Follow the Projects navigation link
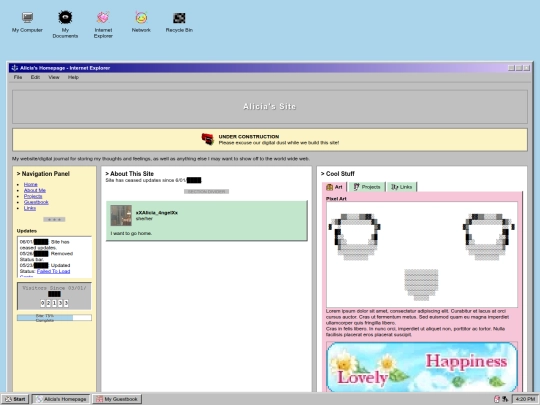The height and width of the screenshot is (405, 540). (x=33, y=196)
